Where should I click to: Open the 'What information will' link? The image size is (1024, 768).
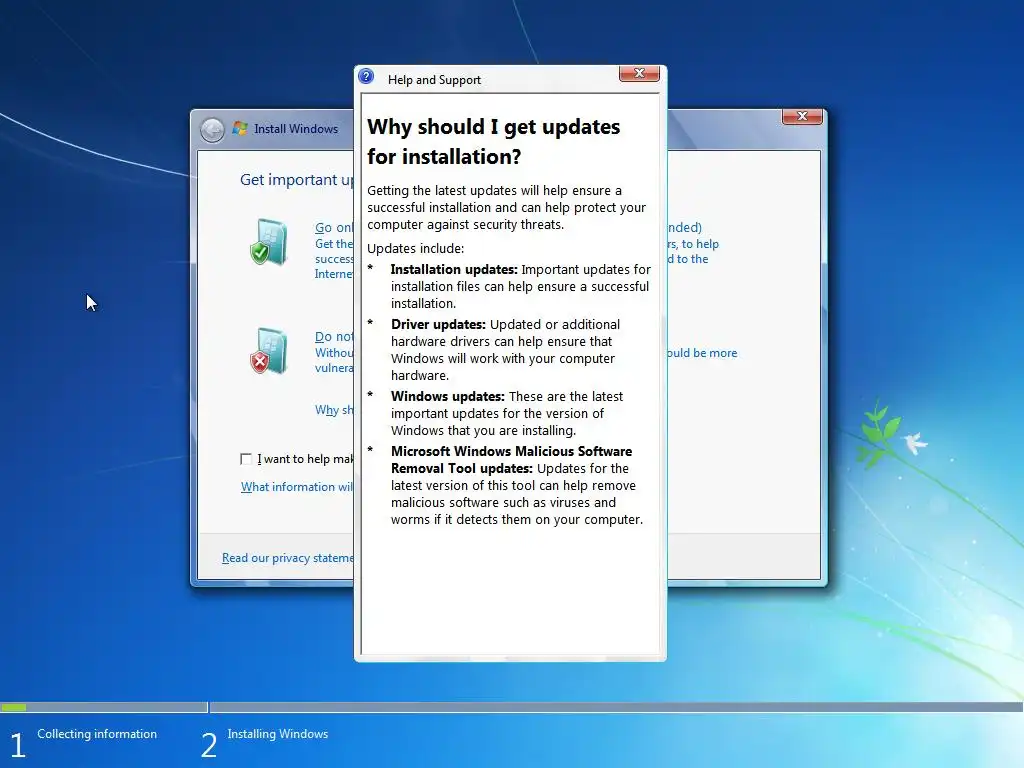(x=297, y=487)
